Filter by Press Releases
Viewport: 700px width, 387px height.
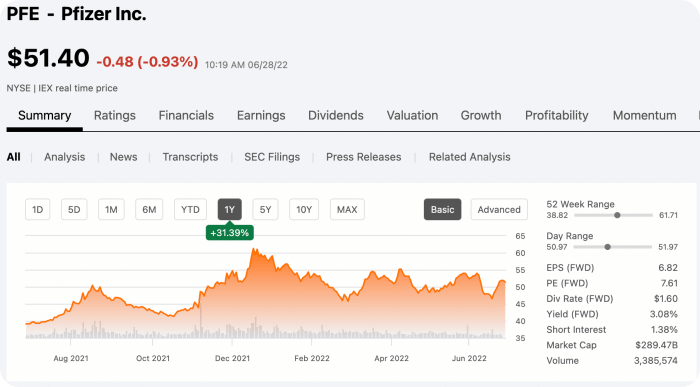point(363,157)
